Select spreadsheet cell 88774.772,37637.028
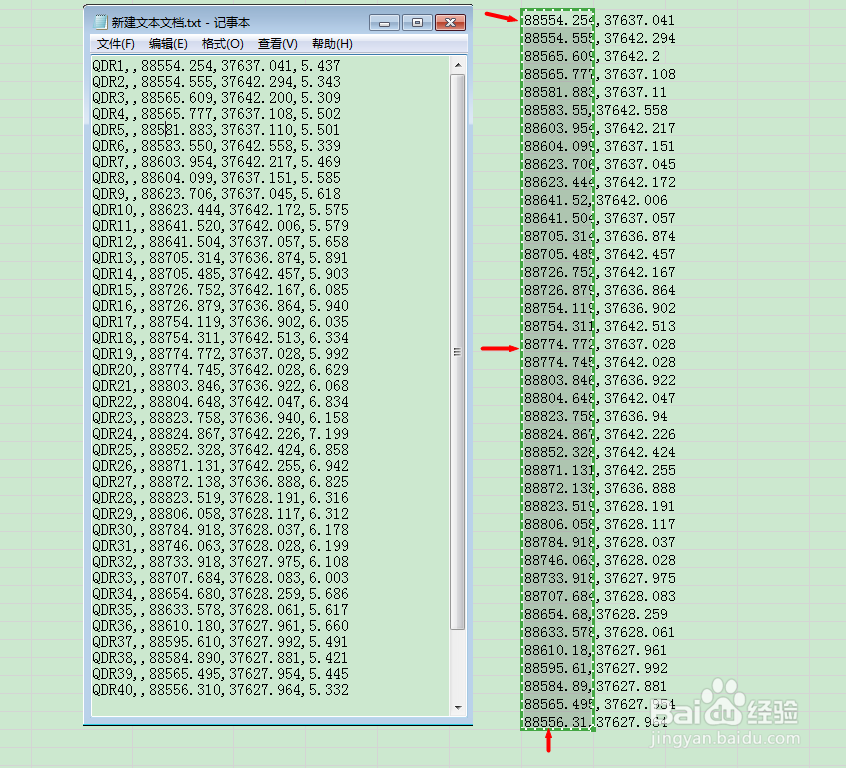846x768 pixels. [x=558, y=344]
